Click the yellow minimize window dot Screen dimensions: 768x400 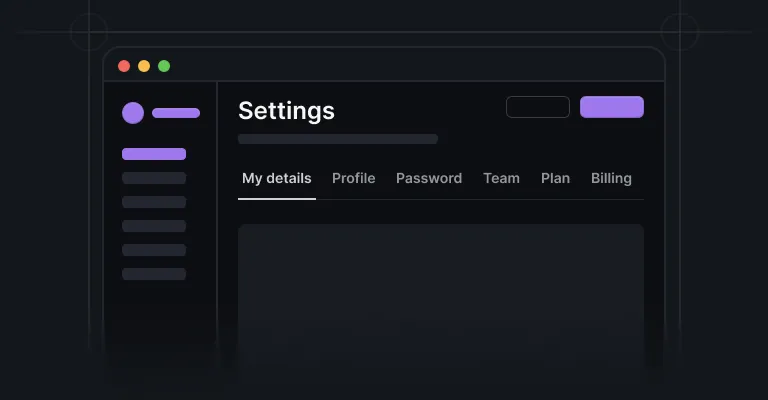pyautogui.click(x=144, y=66)
